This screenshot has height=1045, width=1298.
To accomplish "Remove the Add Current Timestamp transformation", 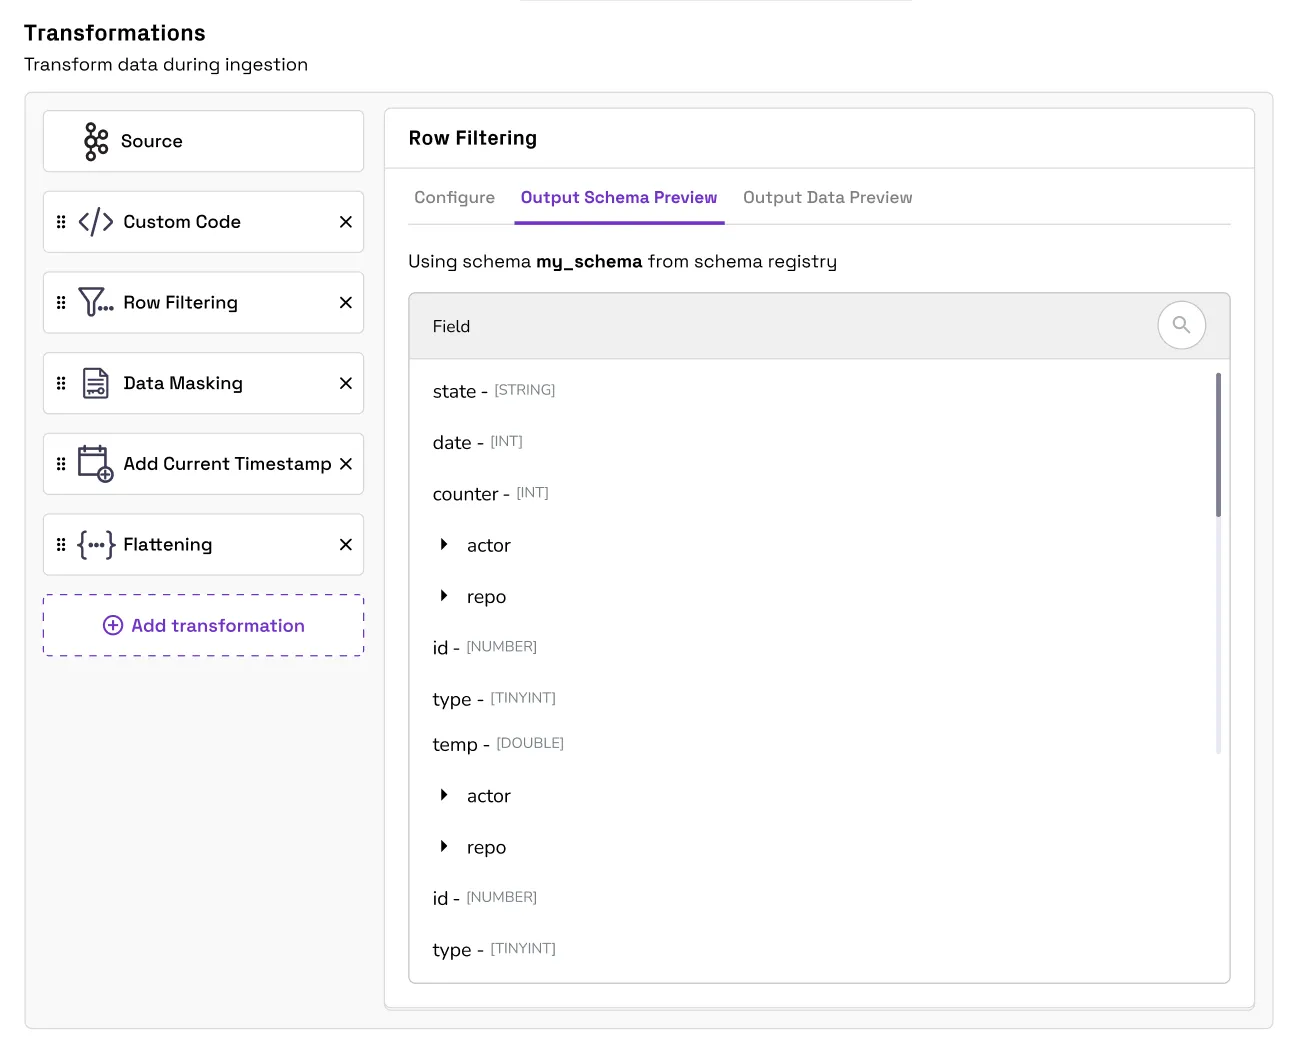I will 346,464.
